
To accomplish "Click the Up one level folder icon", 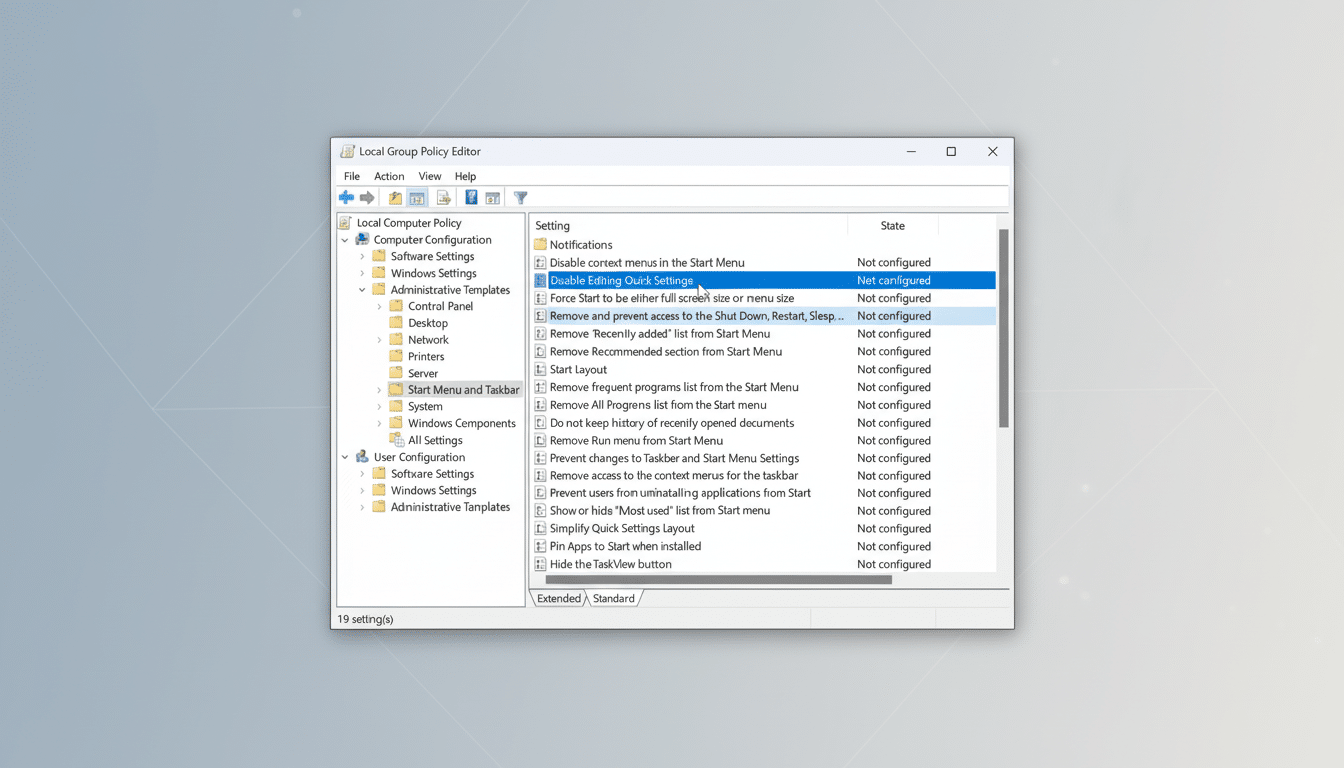I will [x=395, y=197].
